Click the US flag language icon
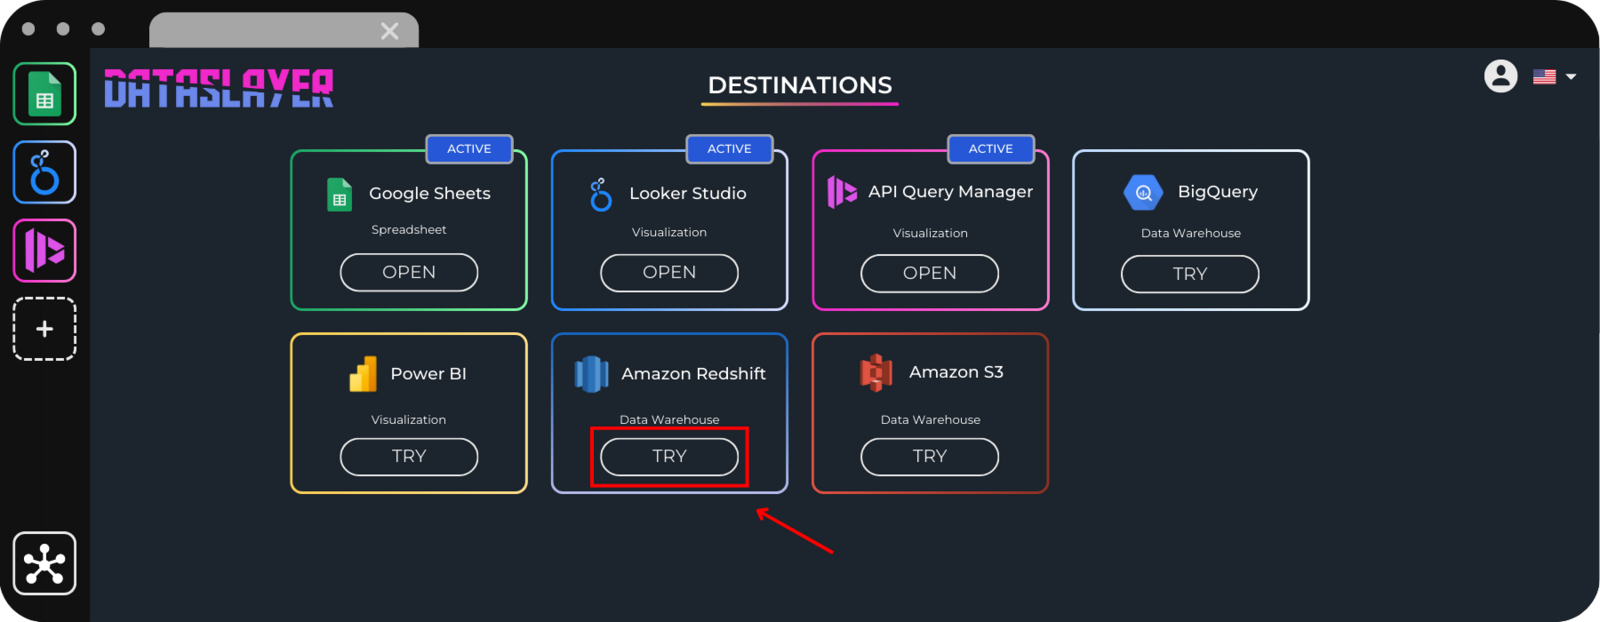The width and height of the screenshot is (1600, 622). [1544, 77]
